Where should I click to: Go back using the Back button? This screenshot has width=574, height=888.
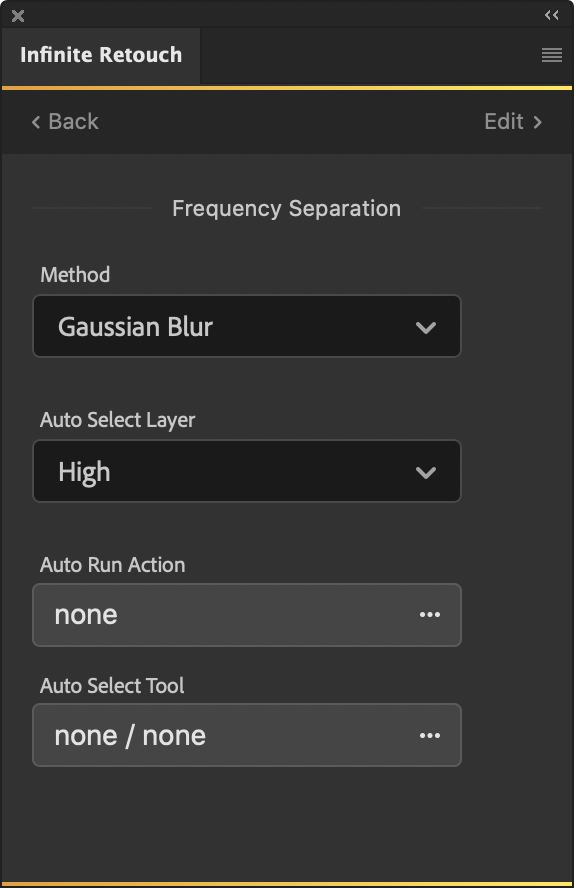65,122
